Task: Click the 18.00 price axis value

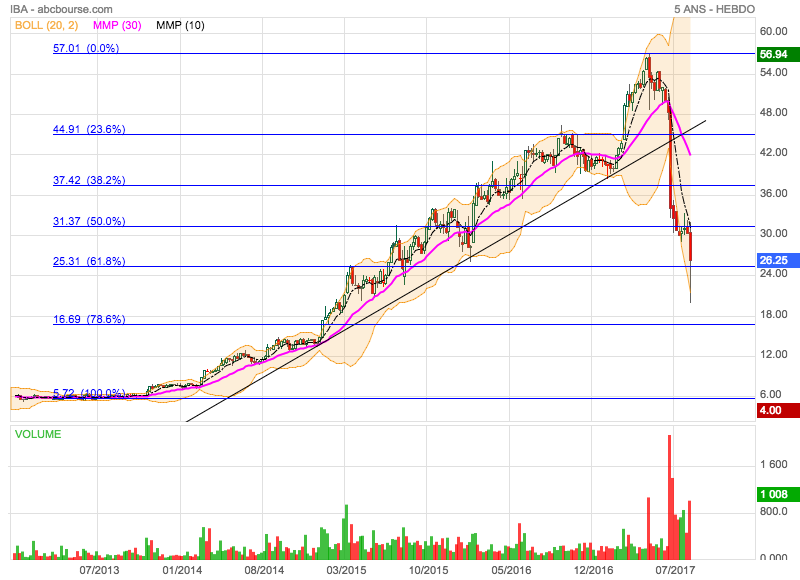Action: [x=773, y=314]
